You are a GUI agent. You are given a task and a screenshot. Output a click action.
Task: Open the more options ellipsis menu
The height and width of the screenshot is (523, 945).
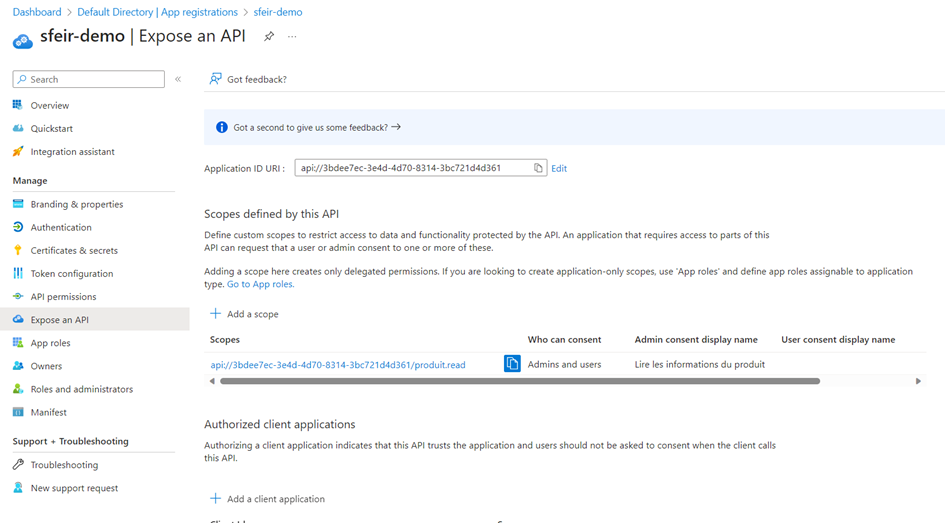click(x=292, y=36)
